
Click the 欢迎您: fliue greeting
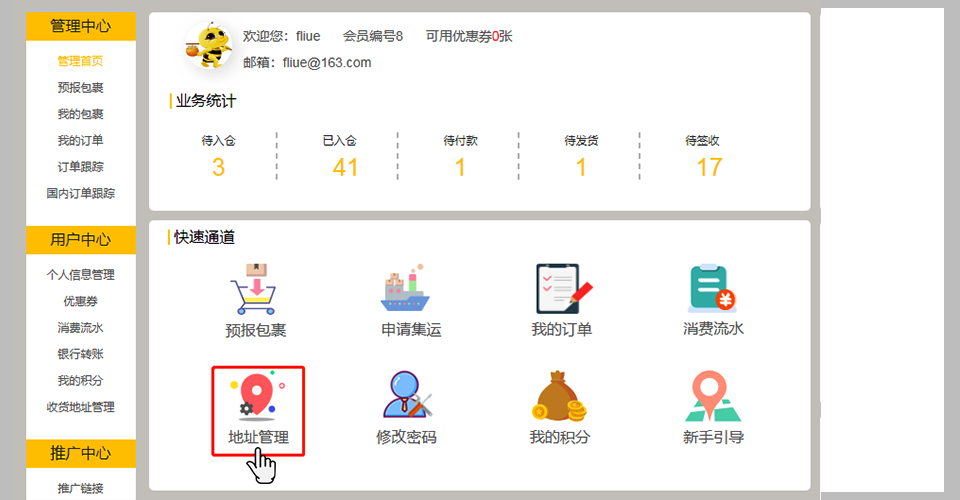click(x=282, y=37)
